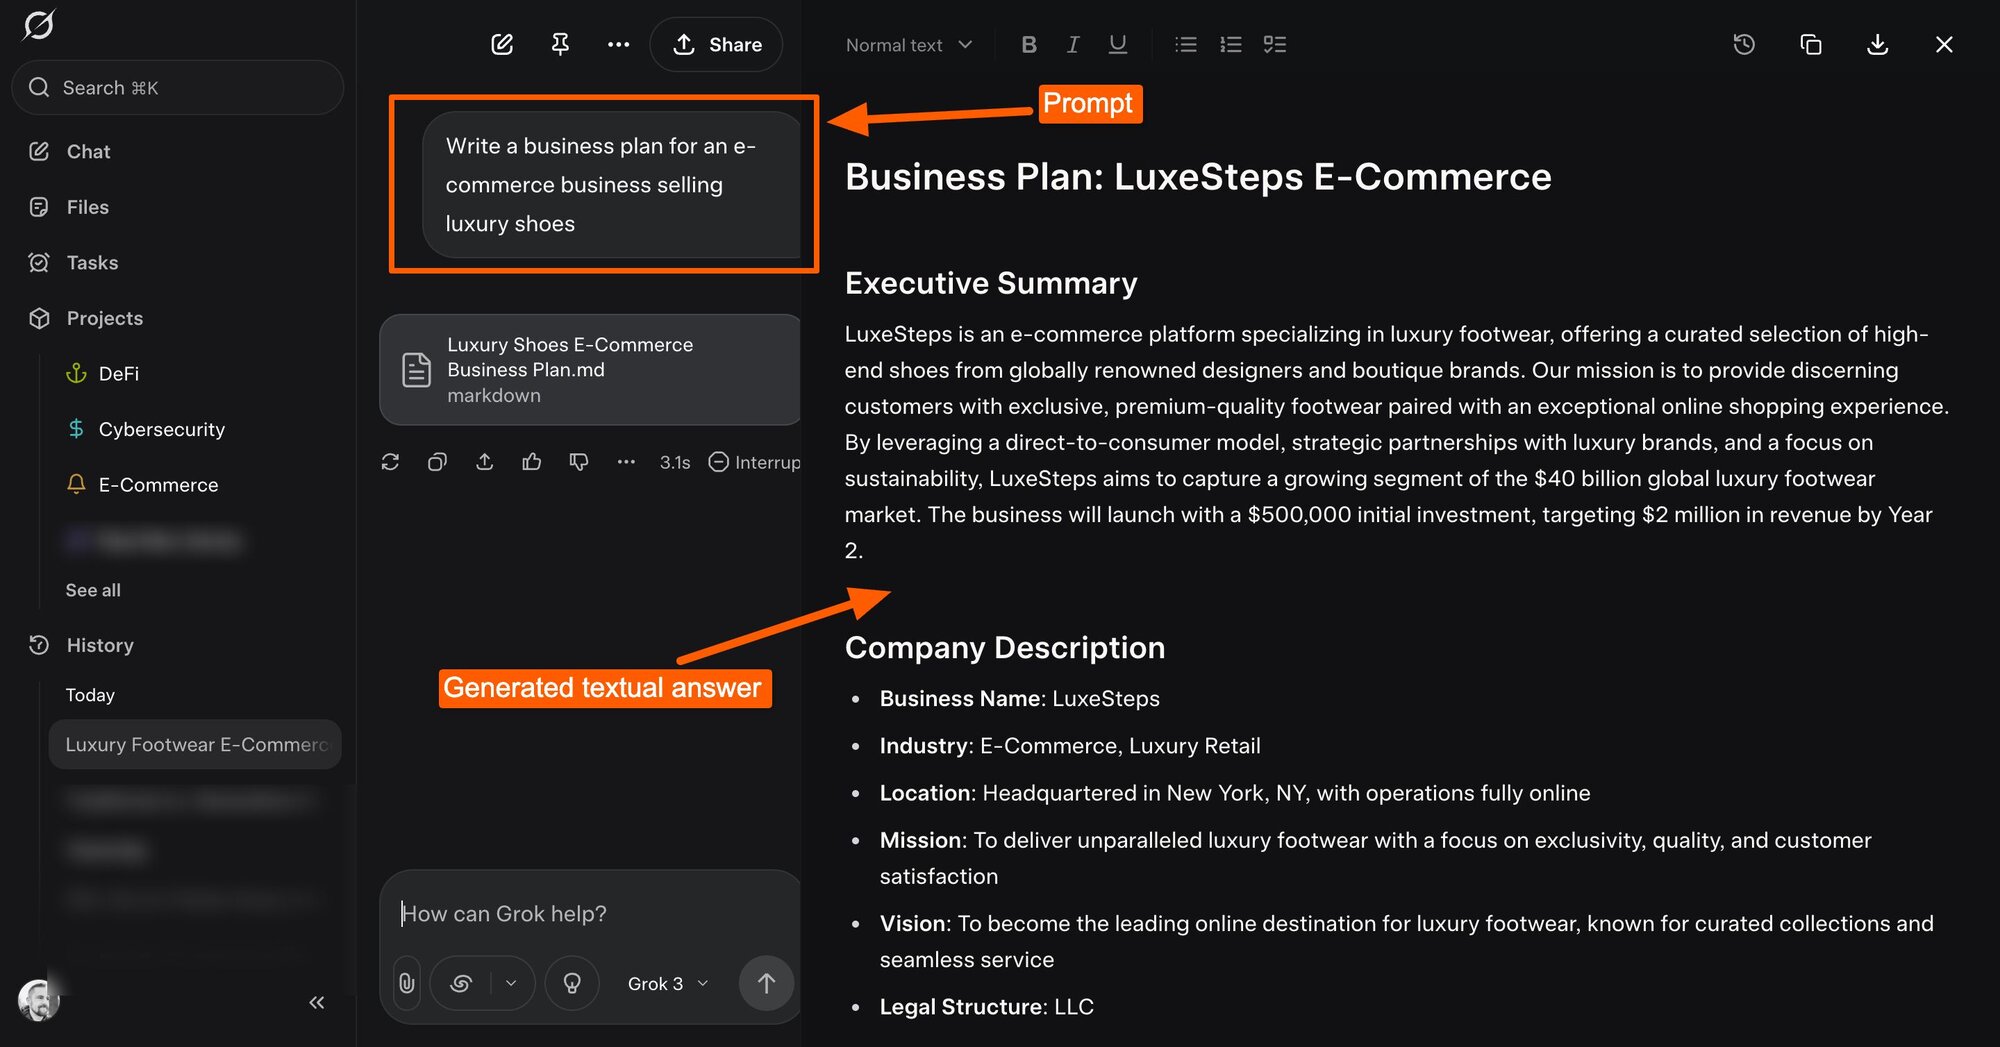
Task: Click the Business Name: LuxeSteps bullet
Action: tap(1020, 699)
